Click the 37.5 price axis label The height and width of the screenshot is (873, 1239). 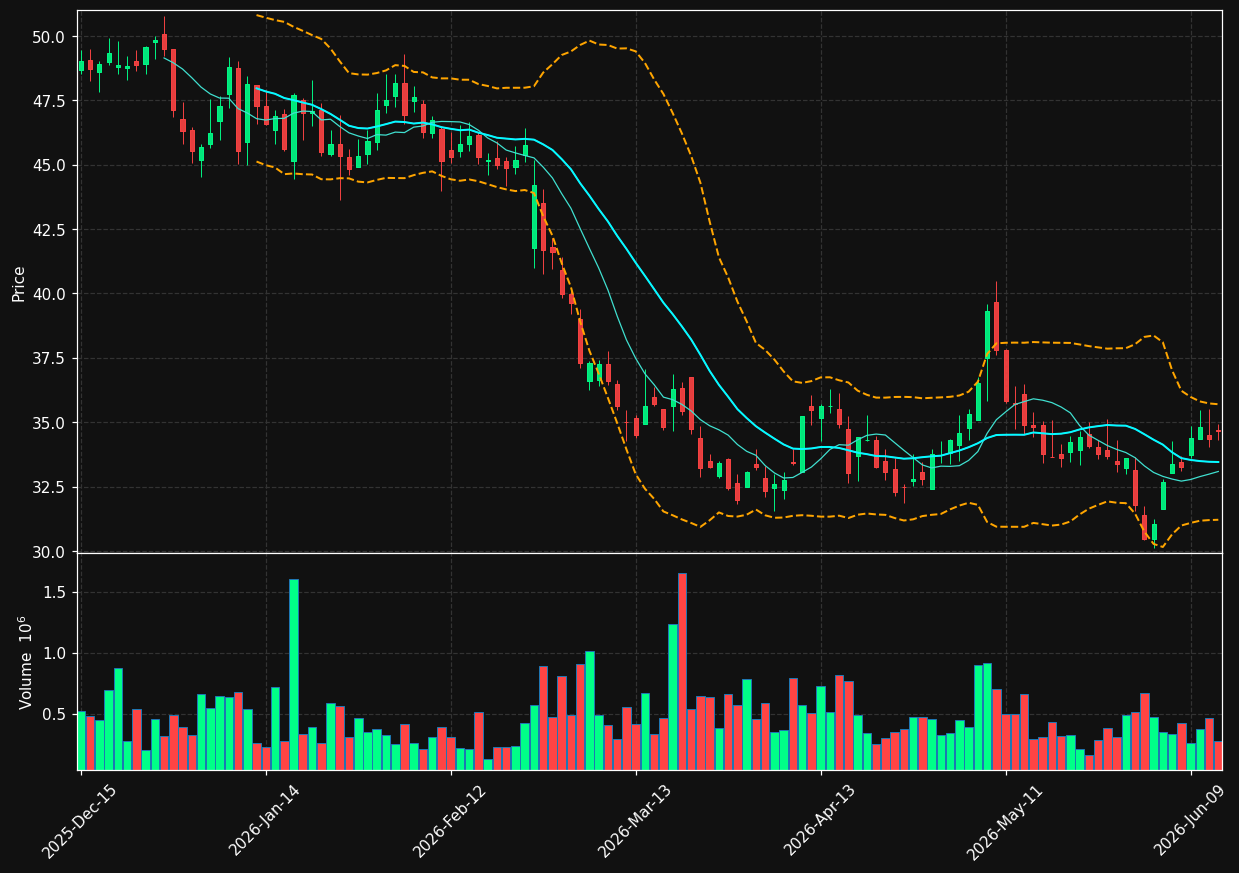[x=48, y=358]
